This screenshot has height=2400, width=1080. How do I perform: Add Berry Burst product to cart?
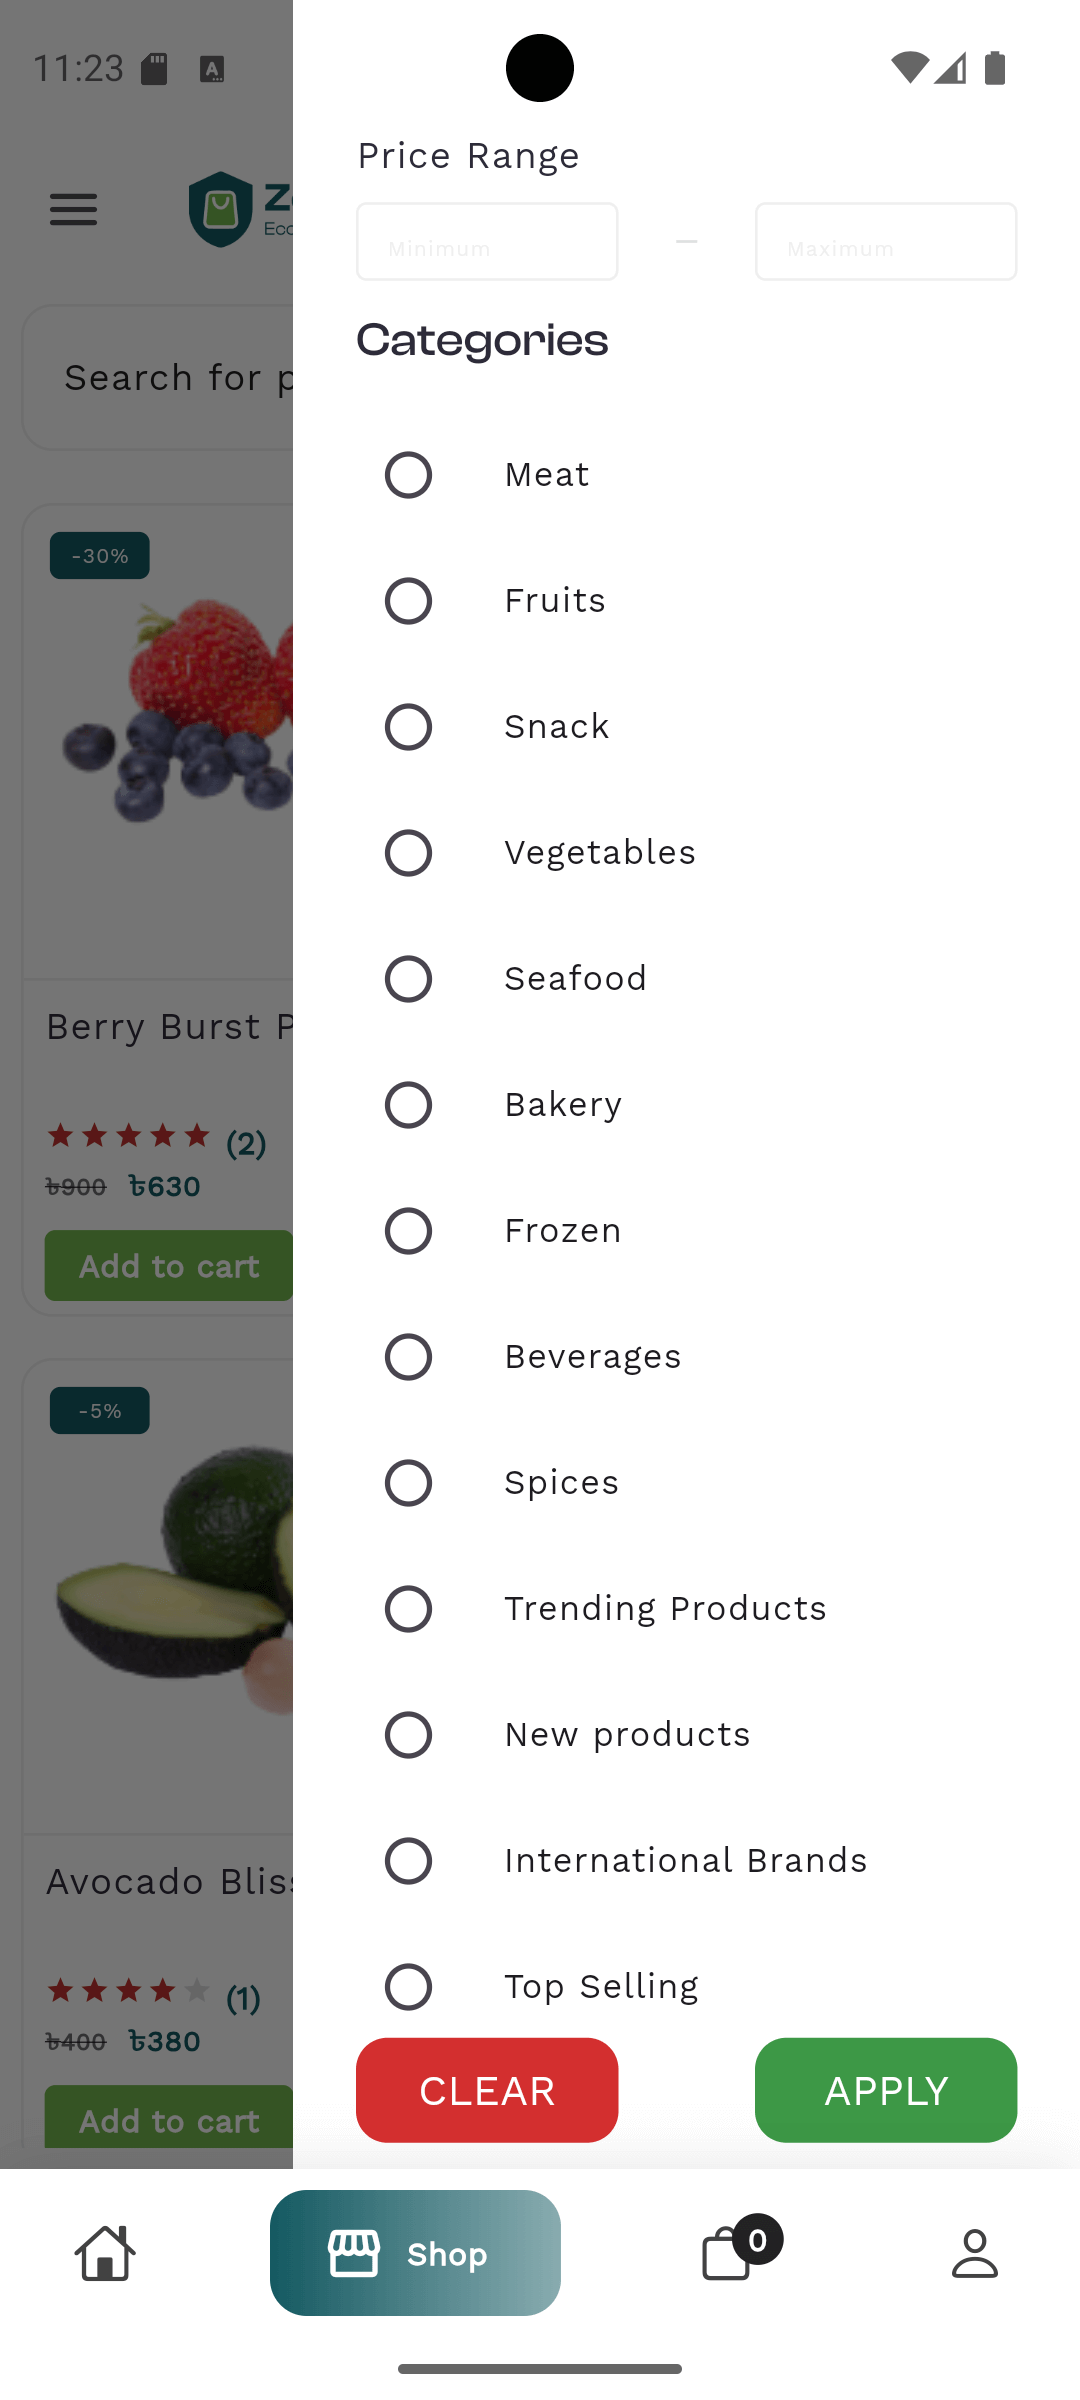pos(168,1266)
